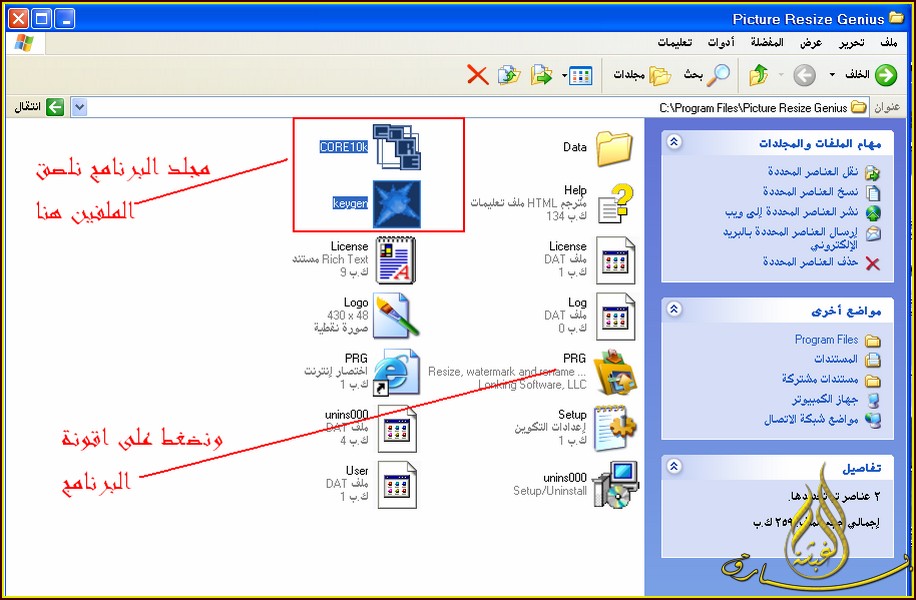The width and height of the screenshot is (916, 600).
Task: Select the PRG application icon by Lonking Software
Action: tap(615, 372)
